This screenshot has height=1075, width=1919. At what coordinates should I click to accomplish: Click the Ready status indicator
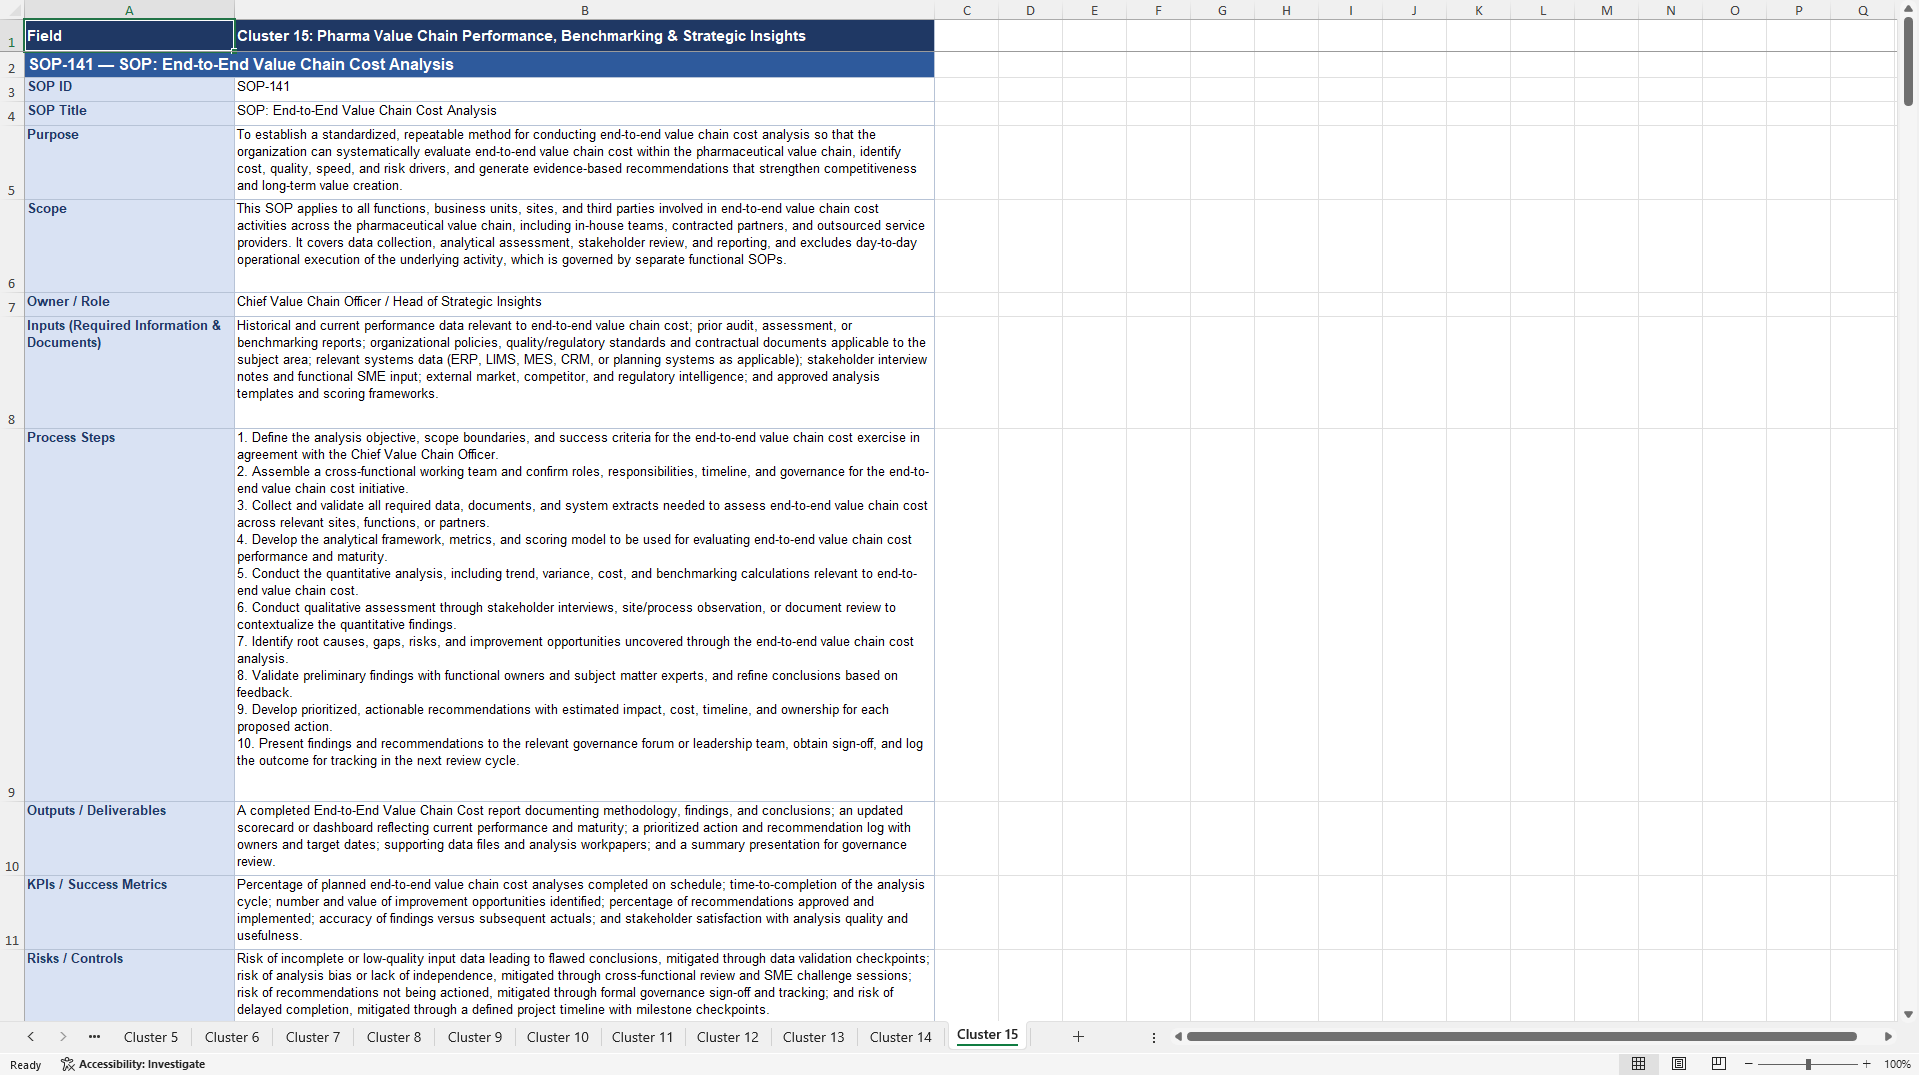click(26, 1065)
